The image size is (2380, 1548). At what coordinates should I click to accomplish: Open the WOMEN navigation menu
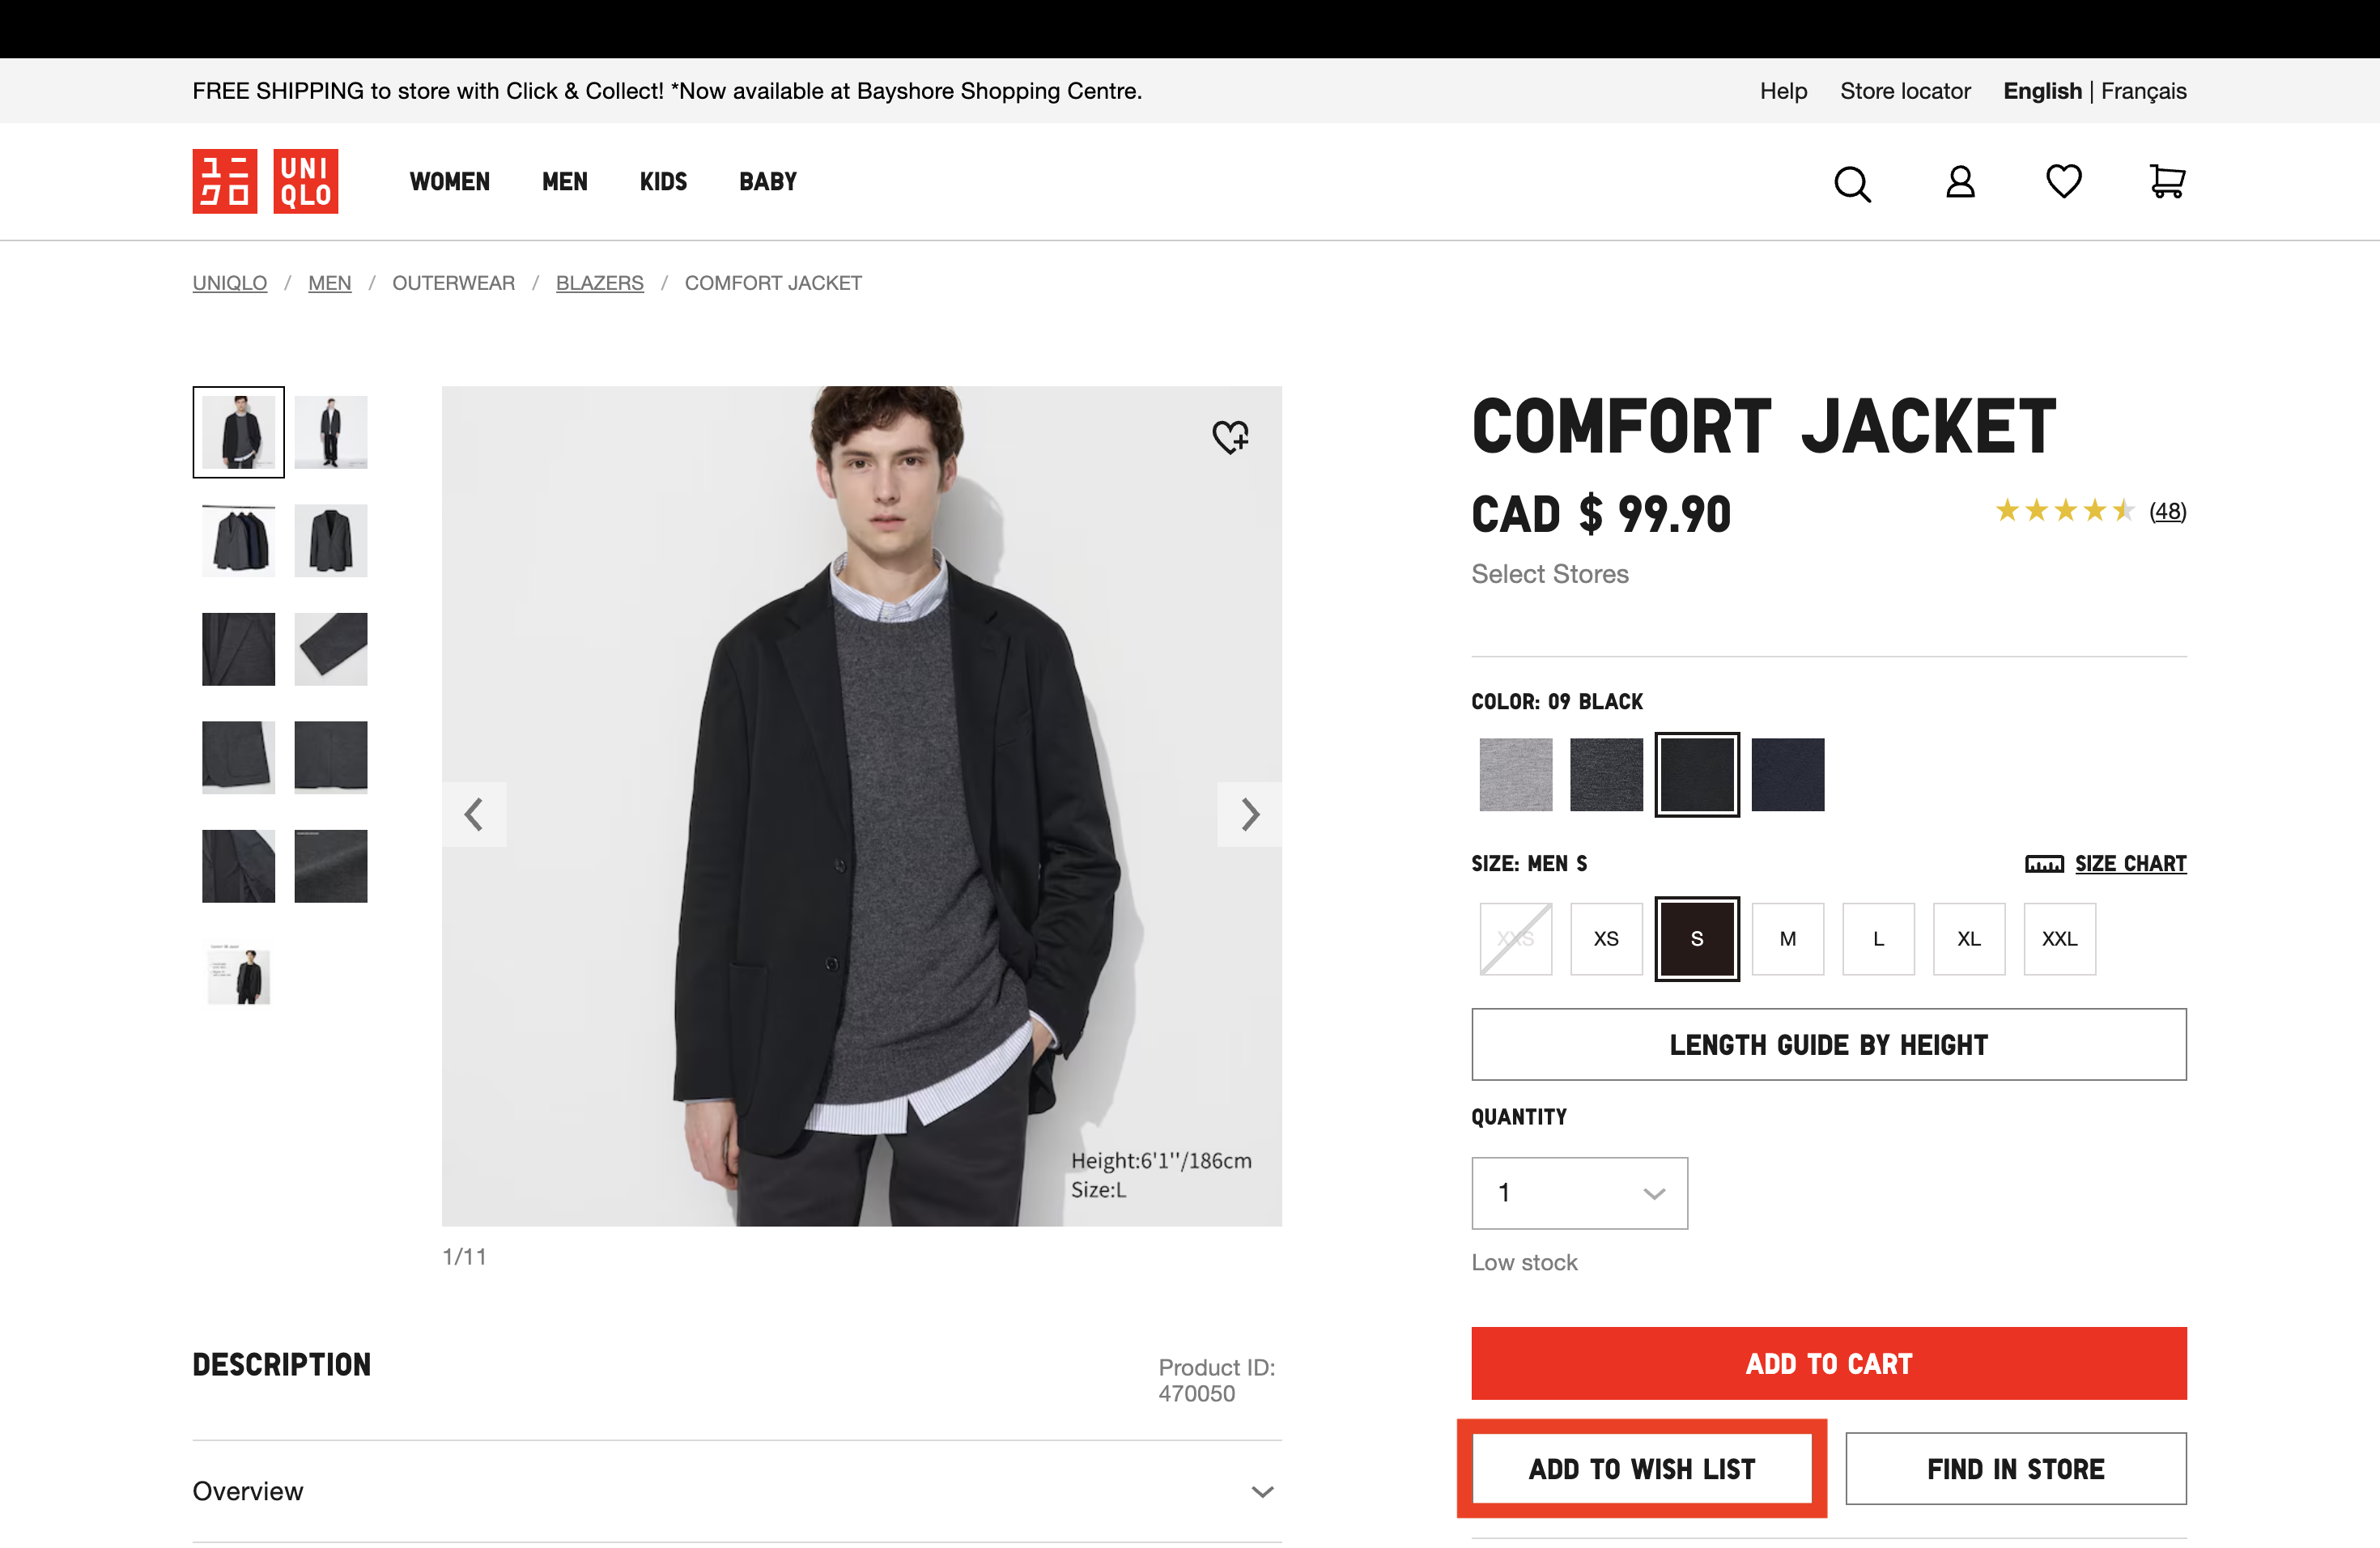tap(449, 181)
